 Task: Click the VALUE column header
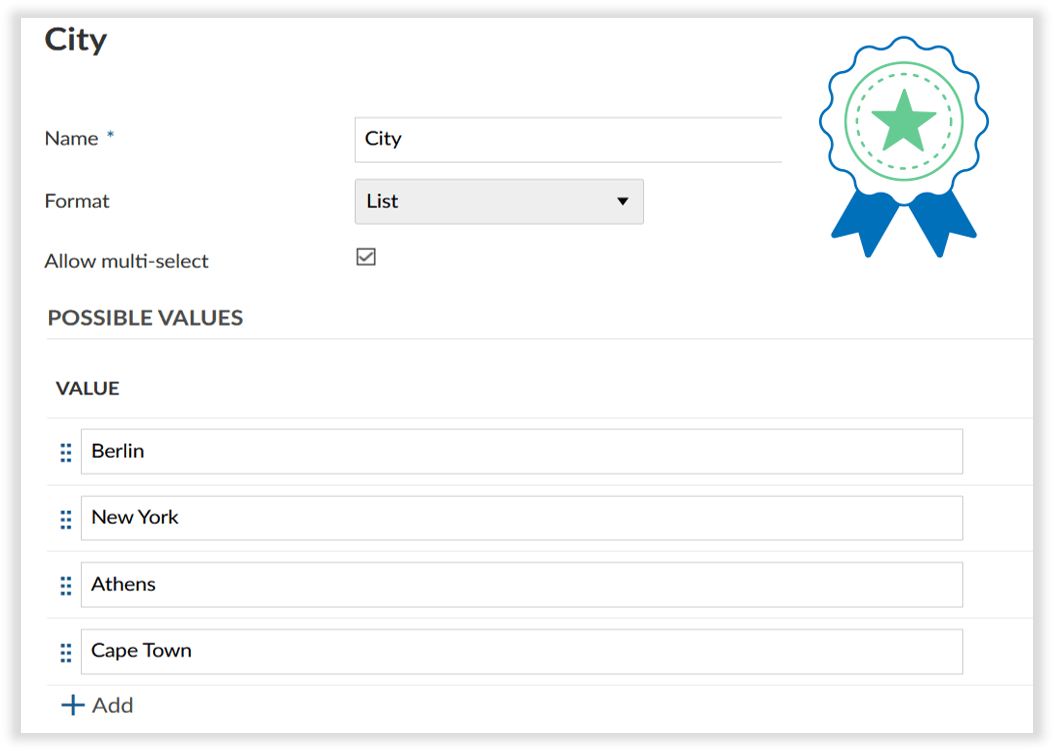coord(88,388)
